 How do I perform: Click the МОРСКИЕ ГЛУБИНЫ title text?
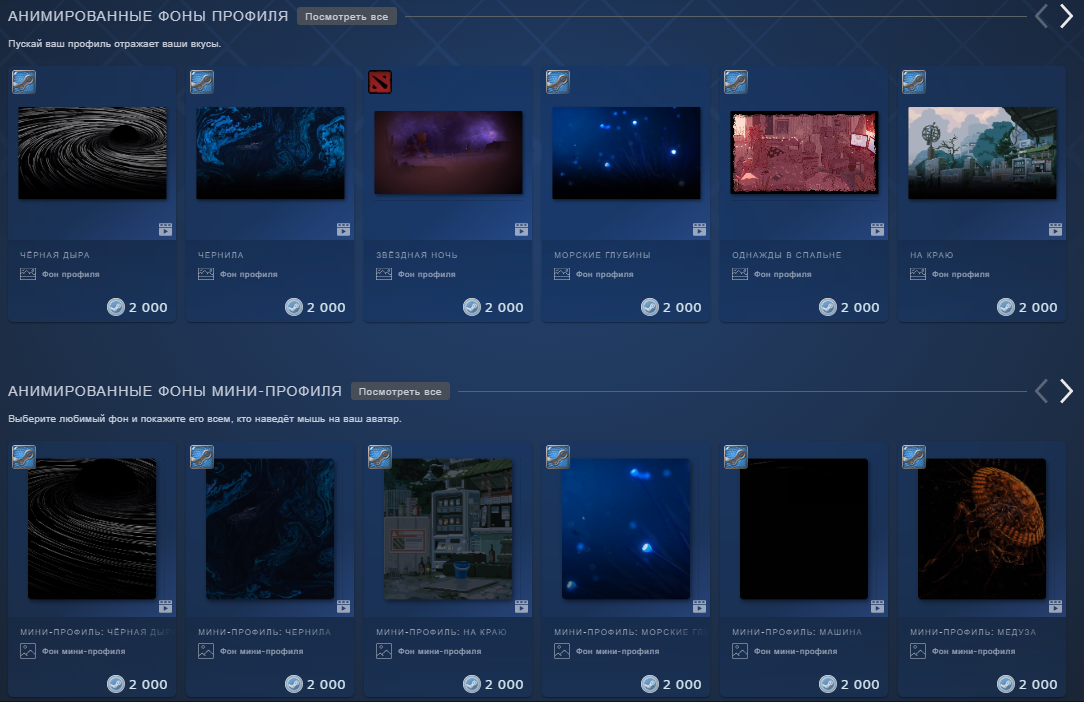pyautogui.click(x=602, y=255)
